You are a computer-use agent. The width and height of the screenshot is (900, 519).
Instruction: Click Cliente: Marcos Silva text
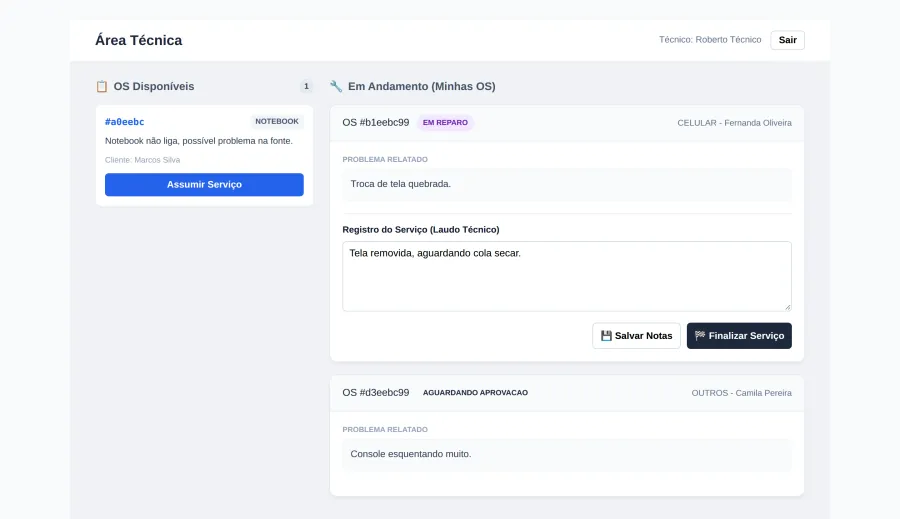[x=142, y=160]
